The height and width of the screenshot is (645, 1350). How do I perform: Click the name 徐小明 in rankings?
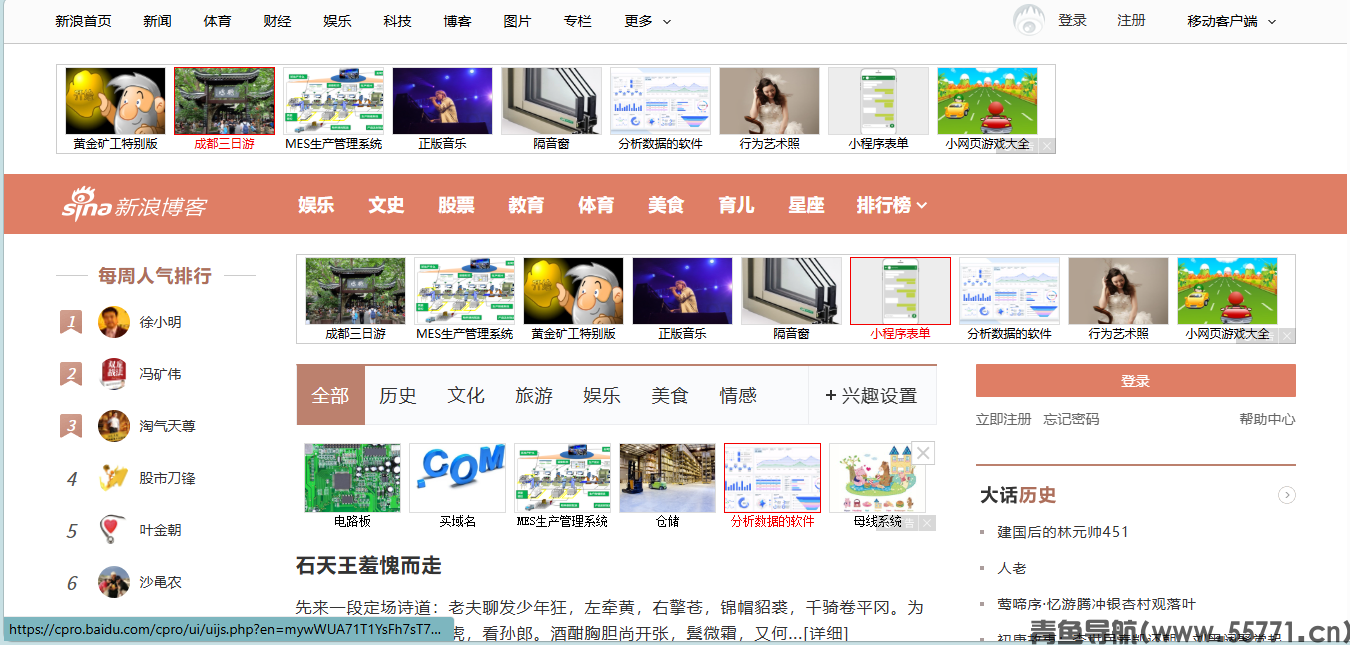click(161, 322)
